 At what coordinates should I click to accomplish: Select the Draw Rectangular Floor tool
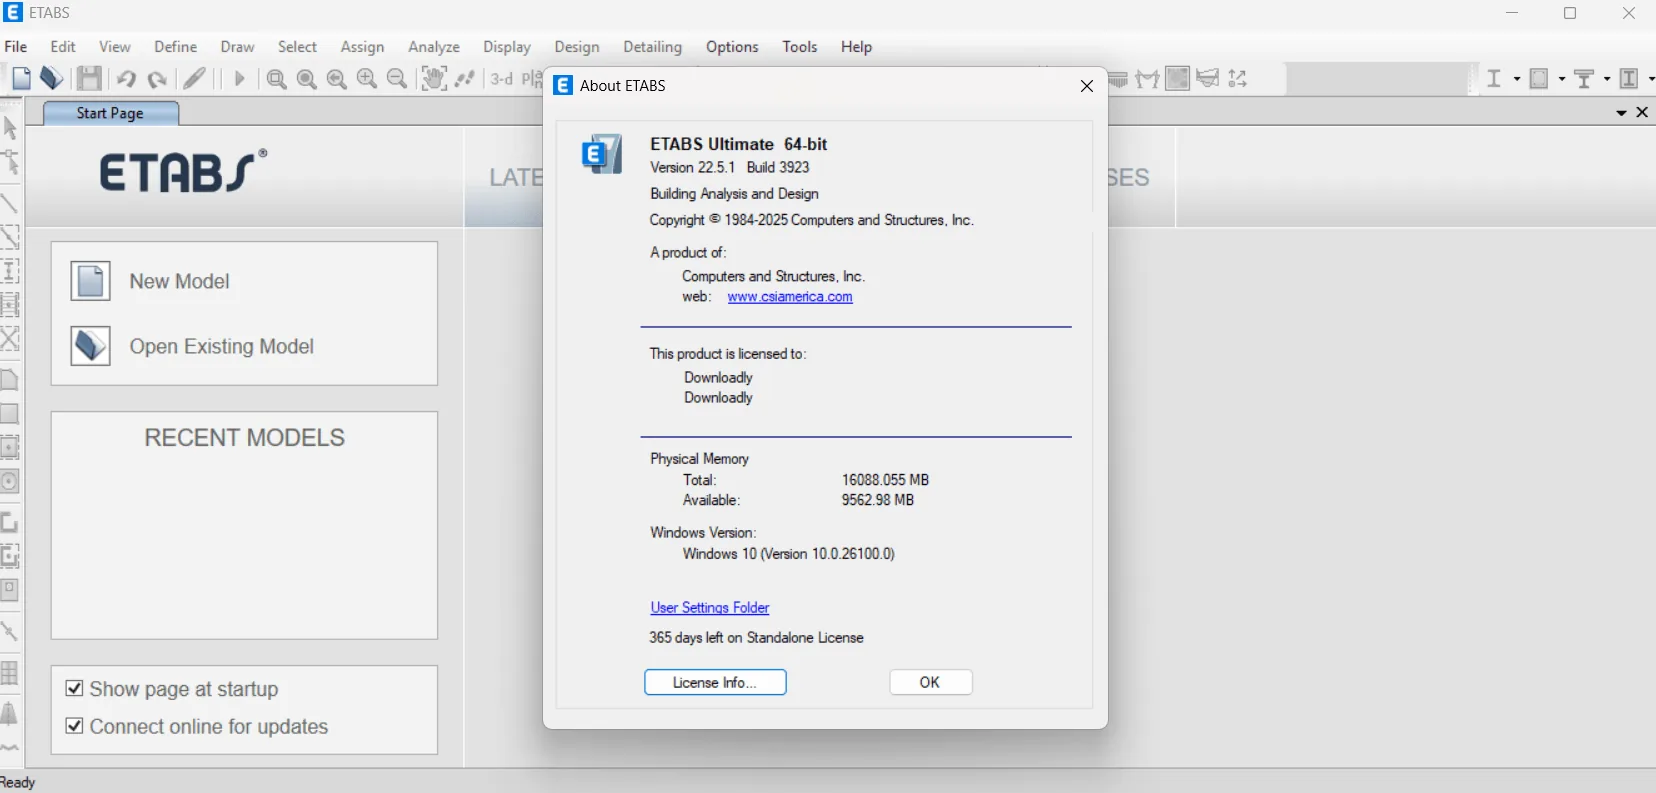(9, 413)
